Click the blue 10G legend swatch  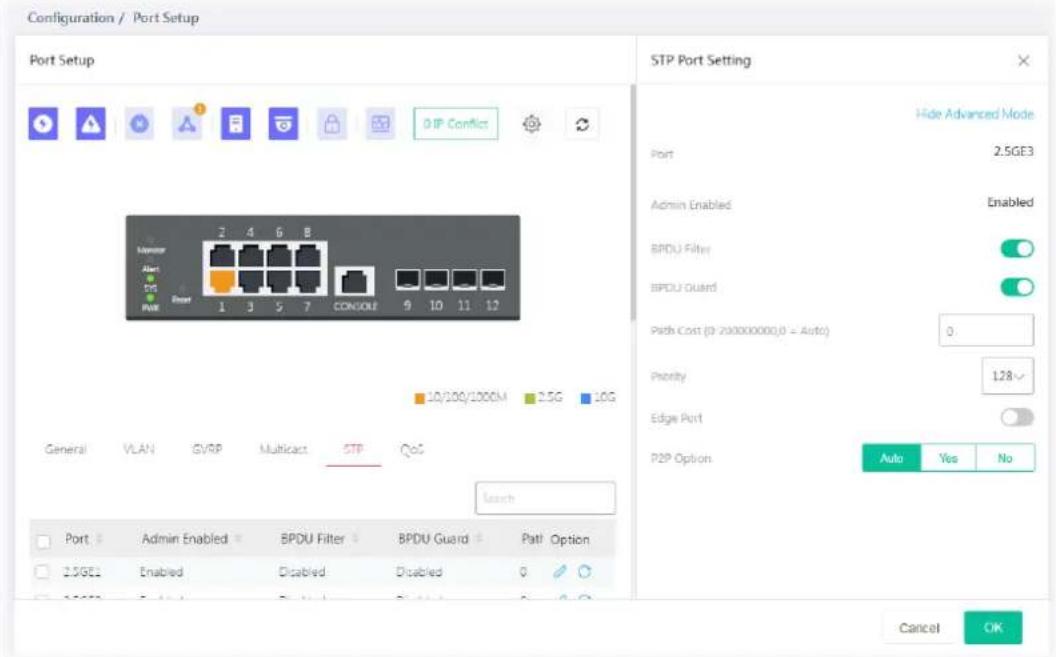tap(586, 399)
